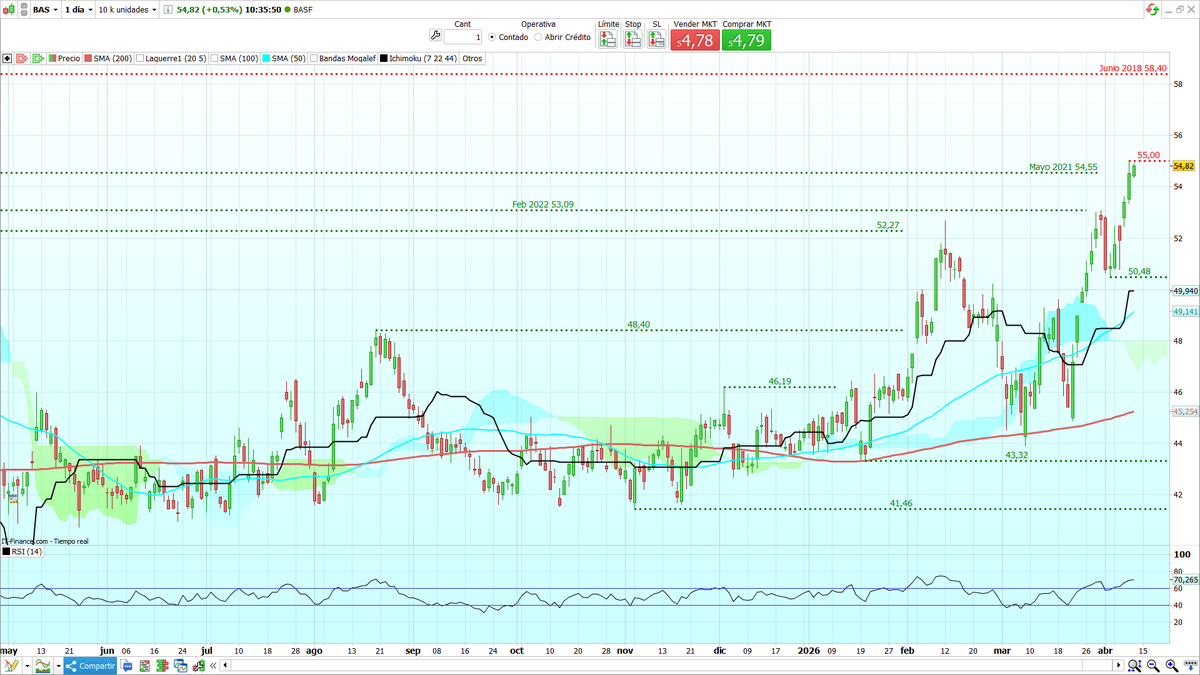Click the Cant quantity input field
1200x675 pixels.
463,37
